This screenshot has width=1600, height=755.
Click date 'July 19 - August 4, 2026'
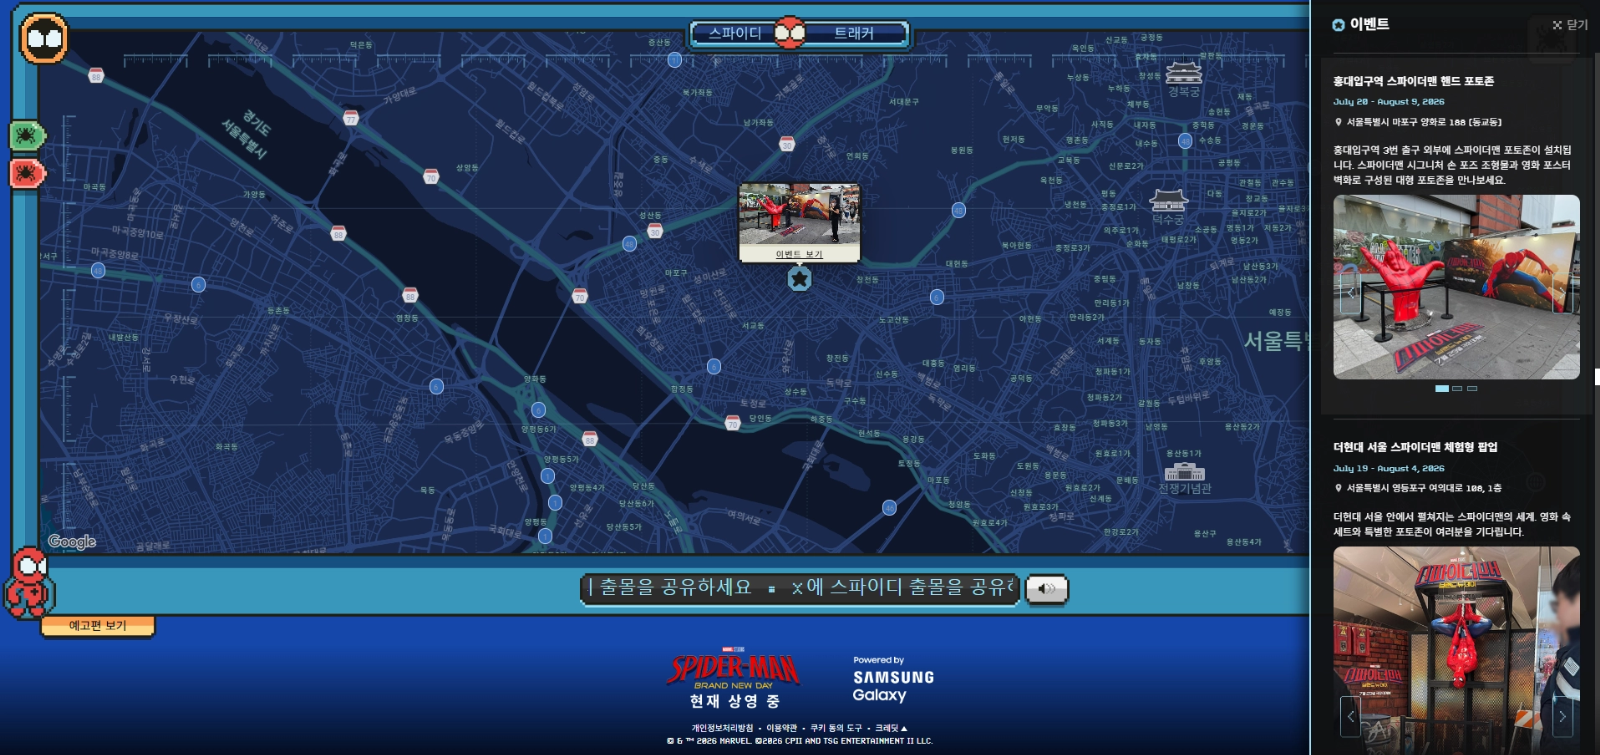(x=1388, y=468)
